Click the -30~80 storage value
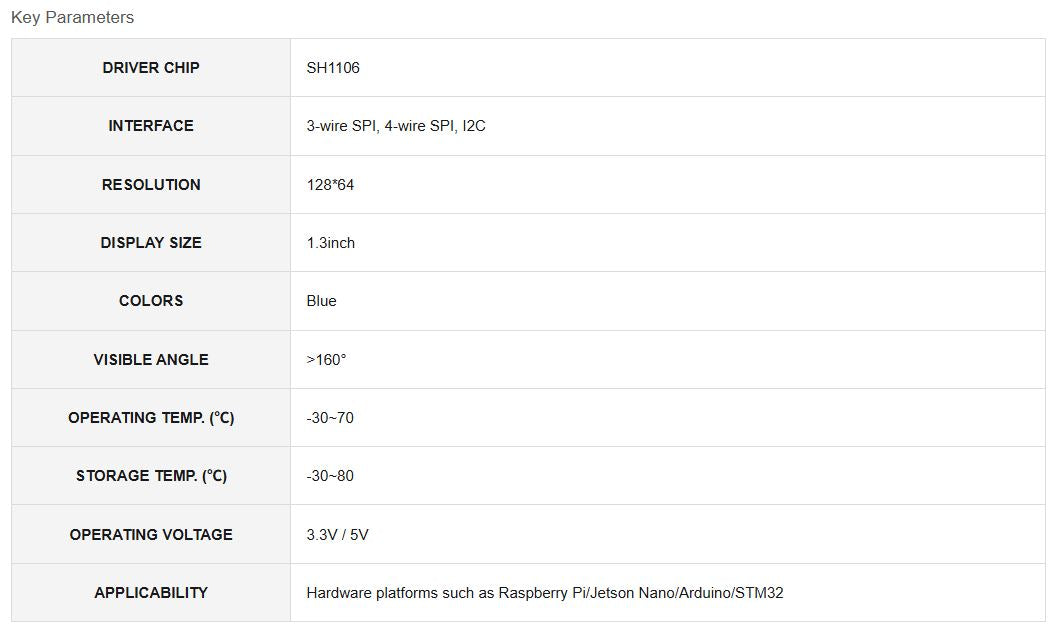1063x642 pixels. point(330,476)
